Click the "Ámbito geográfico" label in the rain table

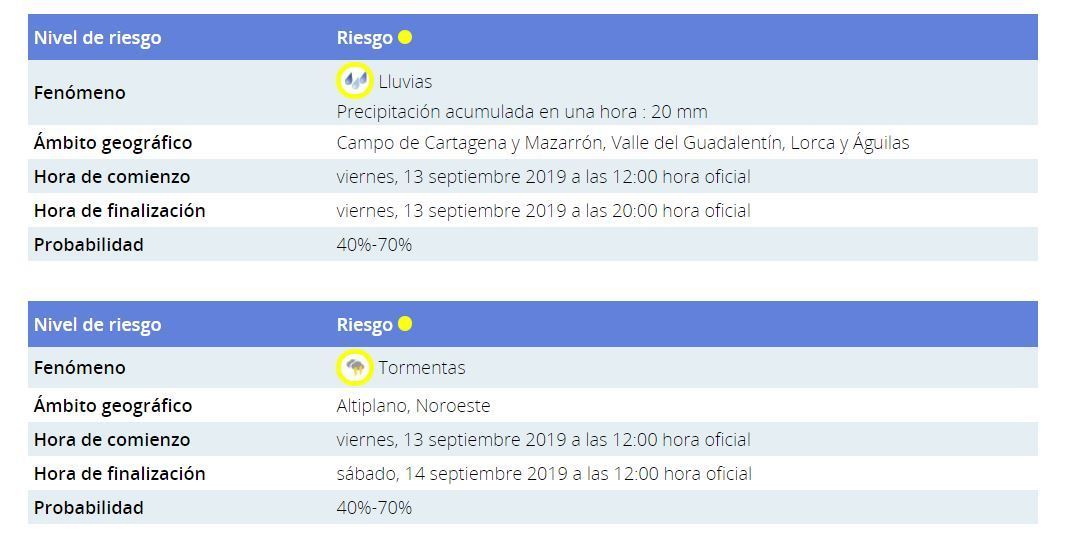(x=113, y=143)
